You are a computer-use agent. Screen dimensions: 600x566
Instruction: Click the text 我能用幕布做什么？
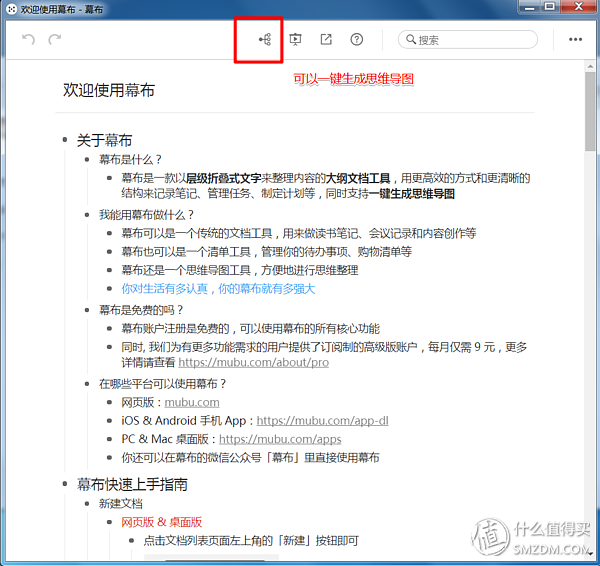(x=147, y=215)
